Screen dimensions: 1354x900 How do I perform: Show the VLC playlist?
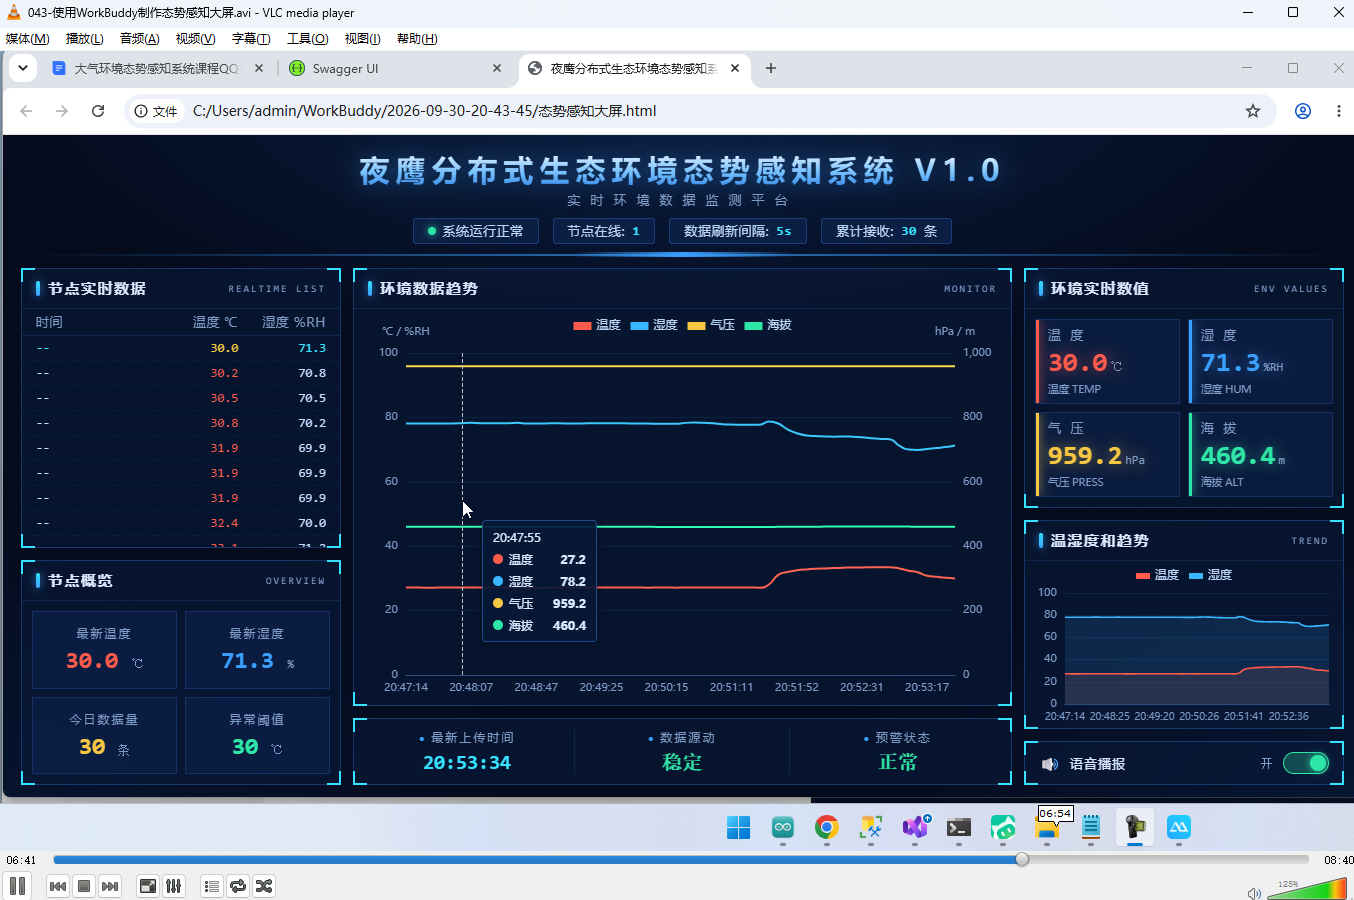coord(212,886)
